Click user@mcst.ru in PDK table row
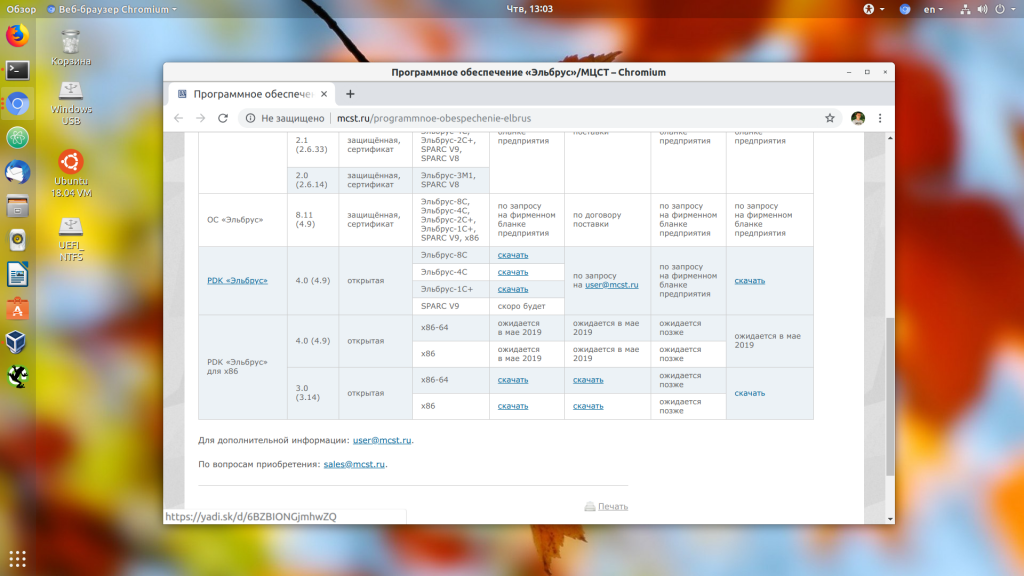 point(611,285)
